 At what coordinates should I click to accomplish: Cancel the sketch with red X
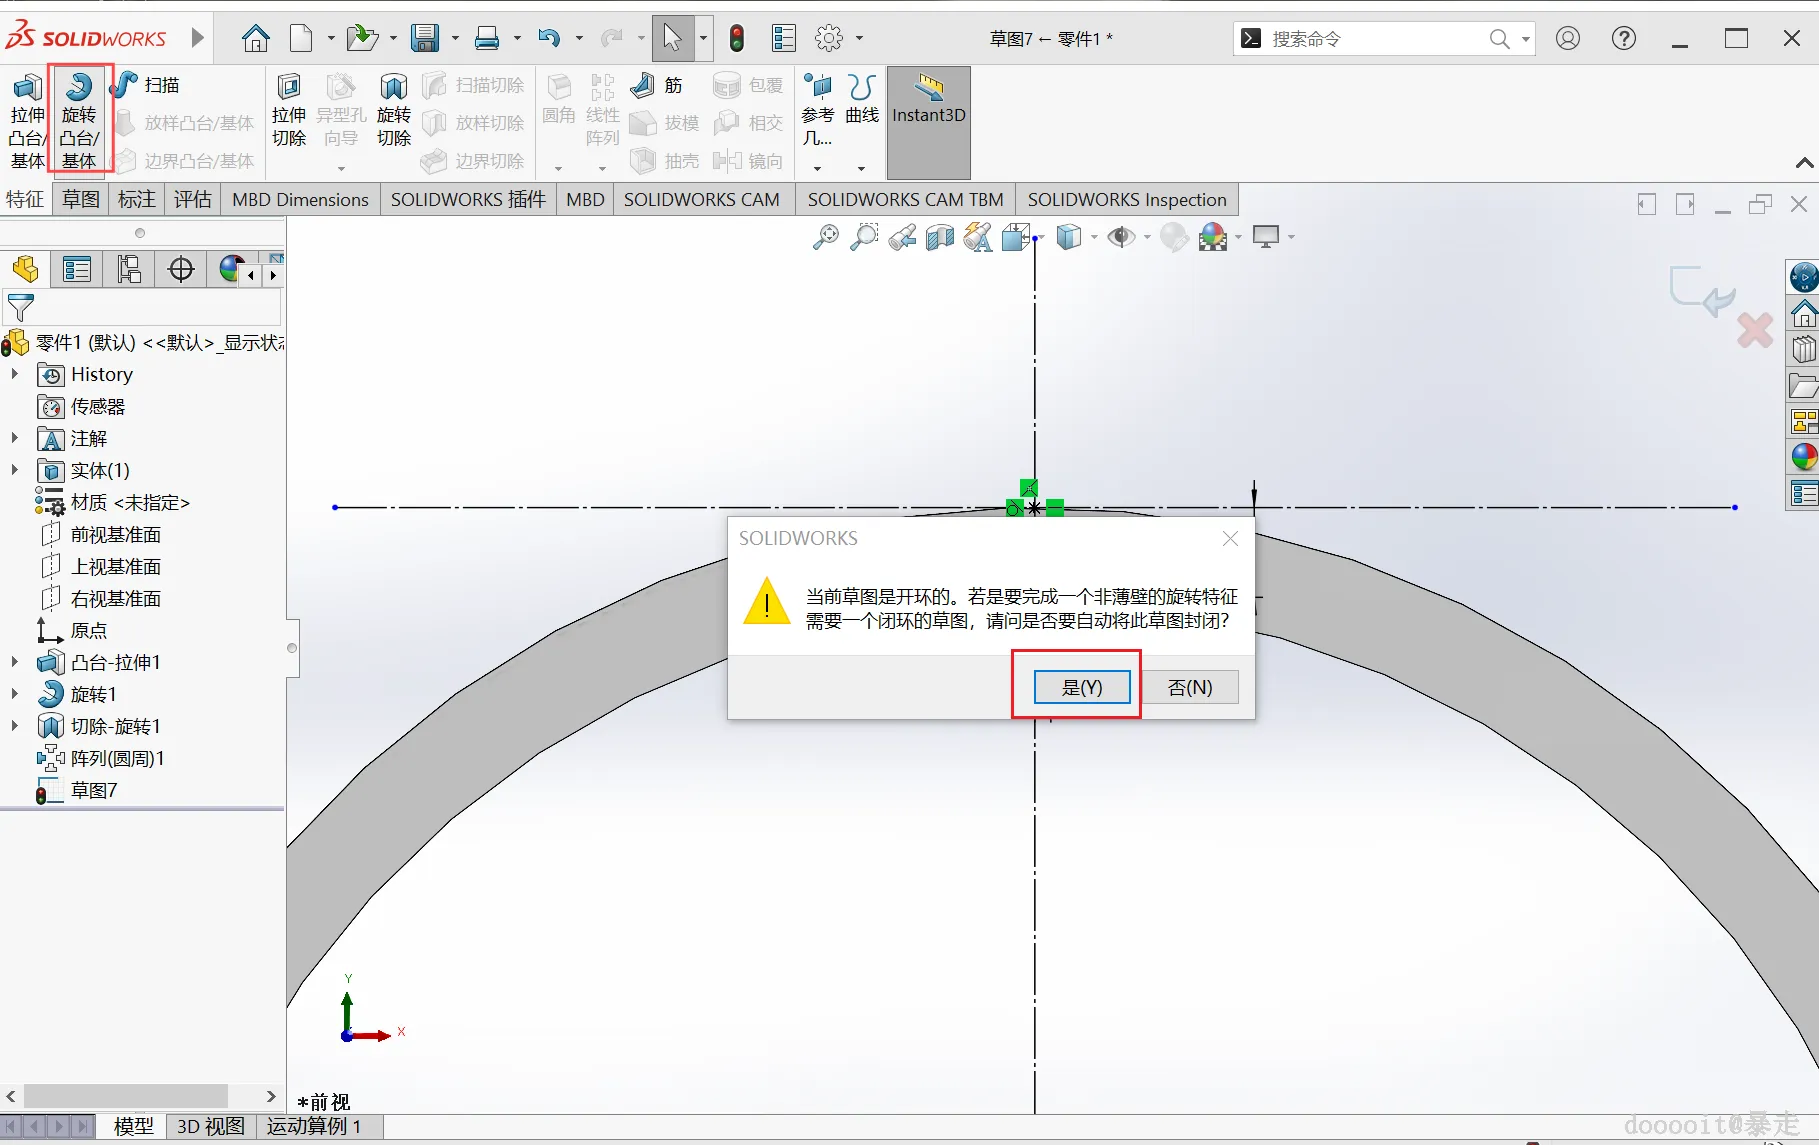point(1755,330)
